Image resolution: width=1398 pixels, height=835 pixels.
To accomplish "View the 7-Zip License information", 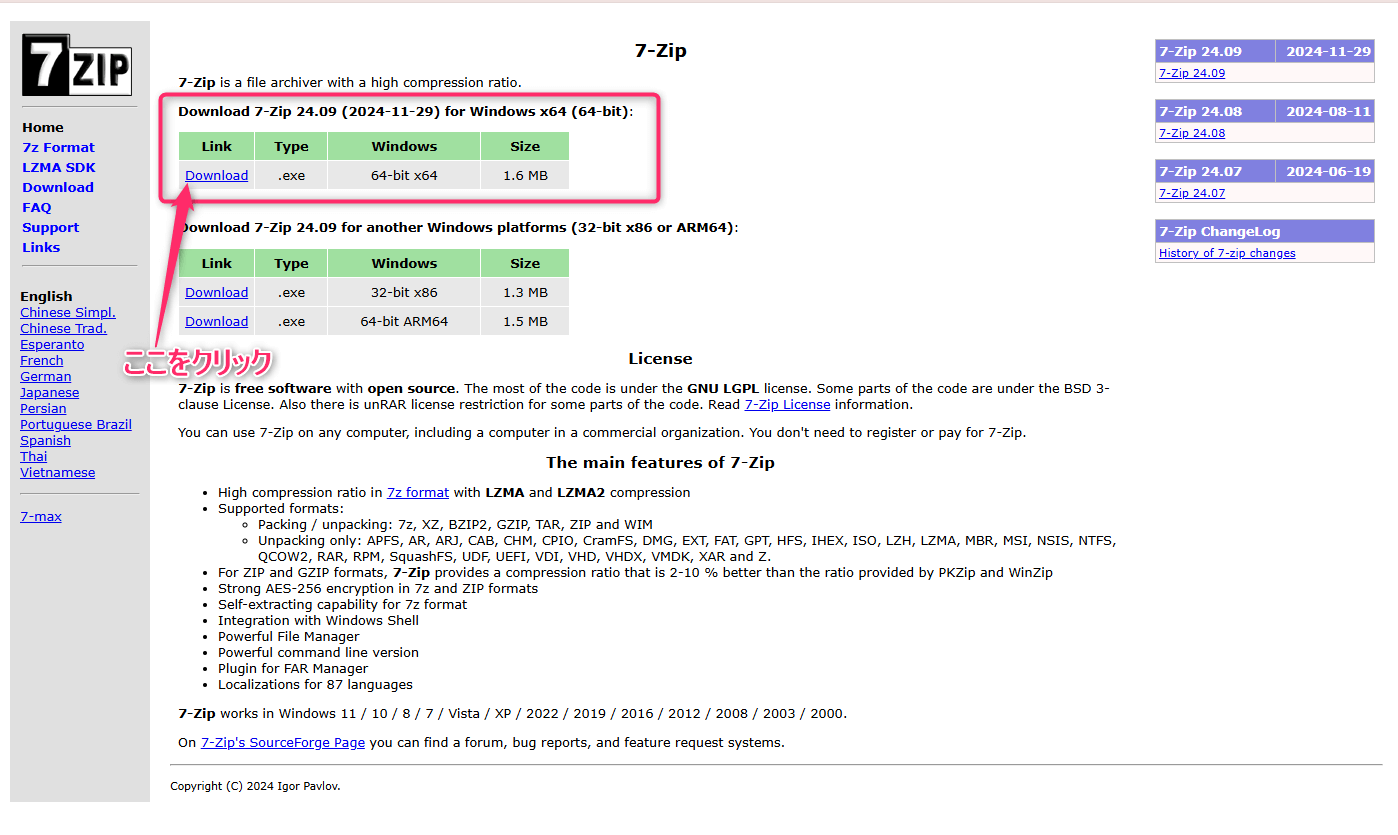I will 786,404.
